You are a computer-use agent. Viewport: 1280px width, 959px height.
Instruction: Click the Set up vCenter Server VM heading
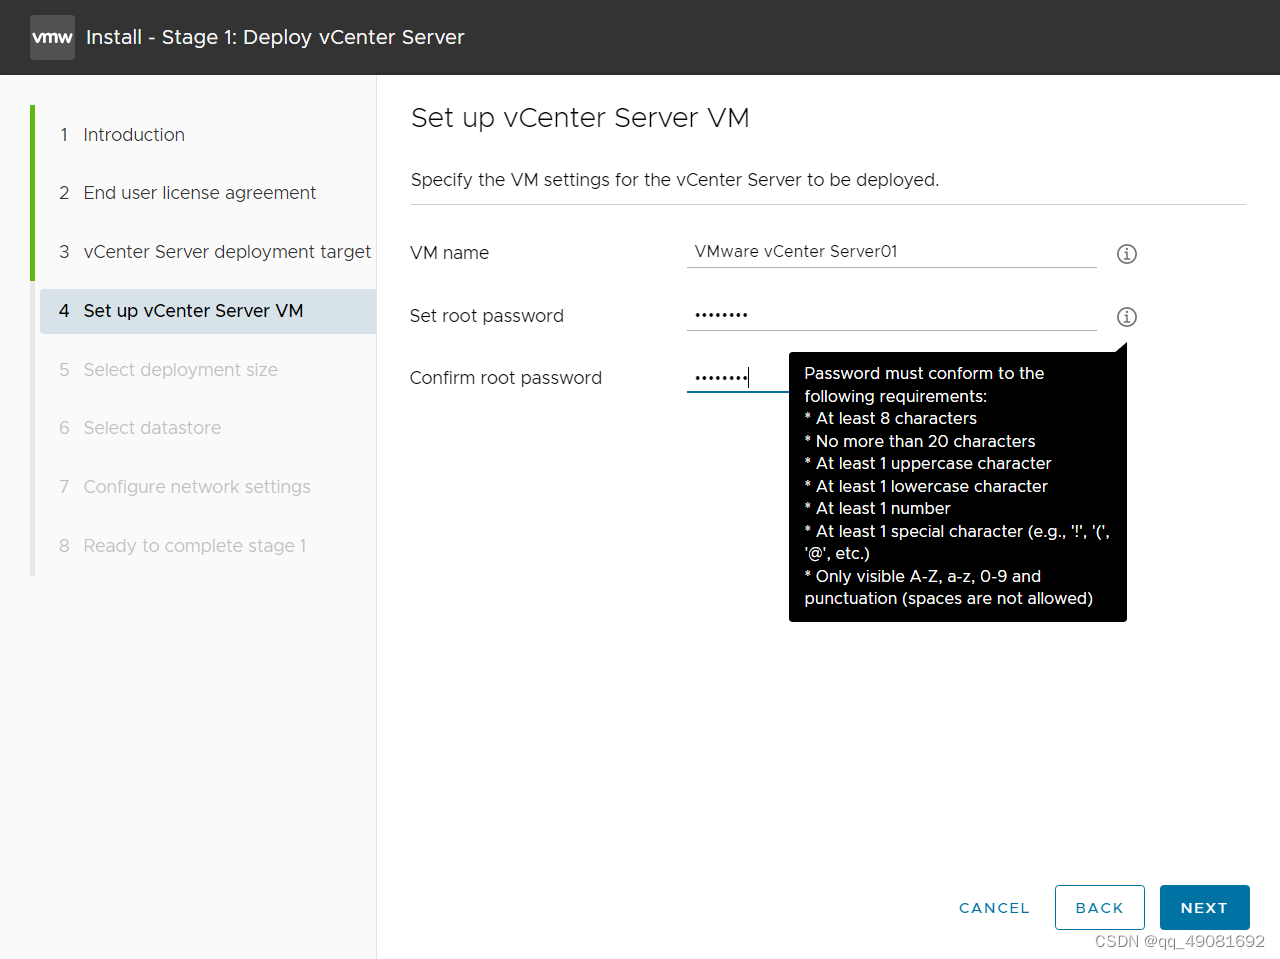coord(580,118)
